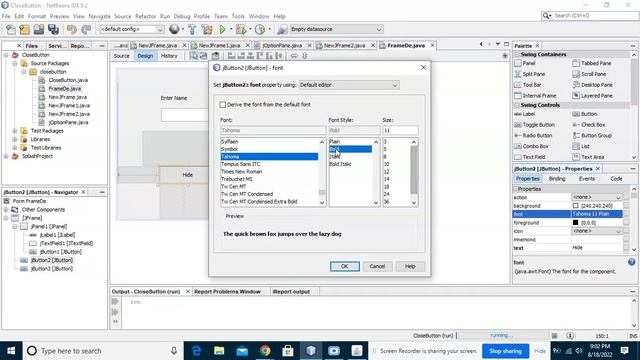Viewport: 640px width, 360px height.
Task: Click the globe browser icon in toolbar
Action: [x=174, y=29]
